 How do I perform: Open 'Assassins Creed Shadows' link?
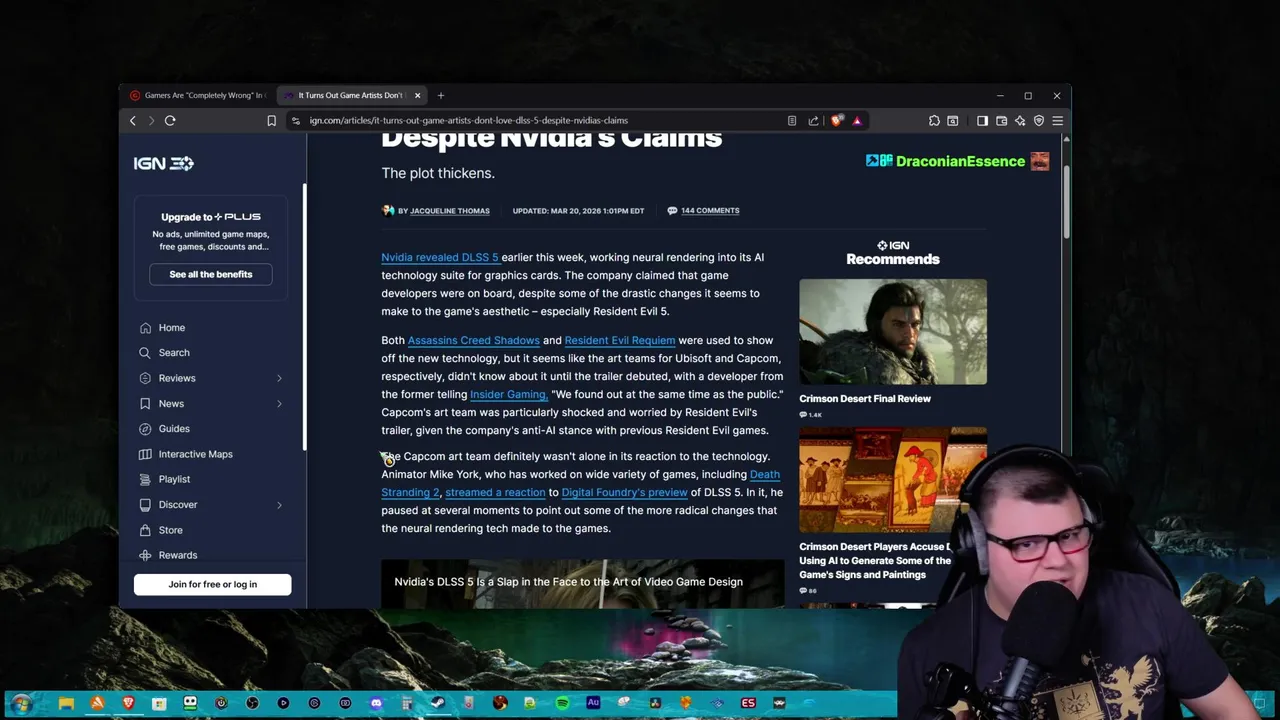(x=473, y=341)
